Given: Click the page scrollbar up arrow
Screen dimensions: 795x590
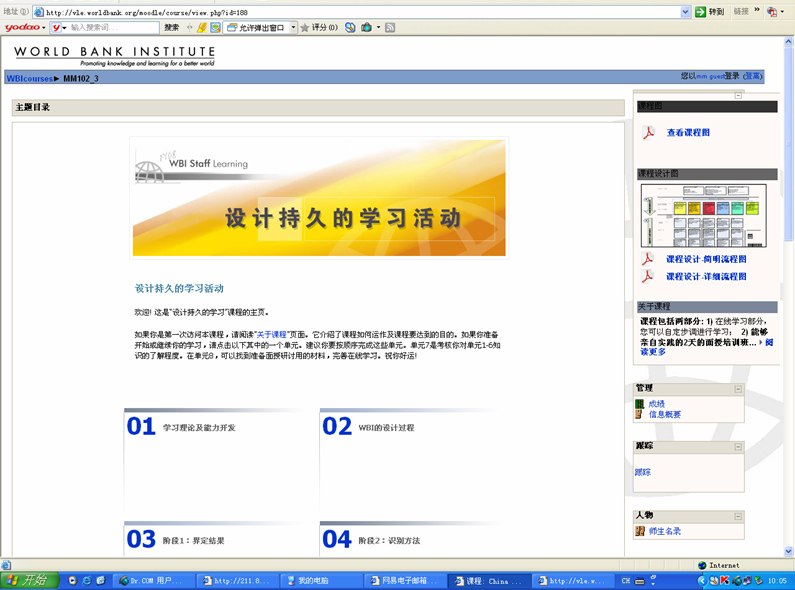Looking at the screenshot, I should tap(789, 42).
